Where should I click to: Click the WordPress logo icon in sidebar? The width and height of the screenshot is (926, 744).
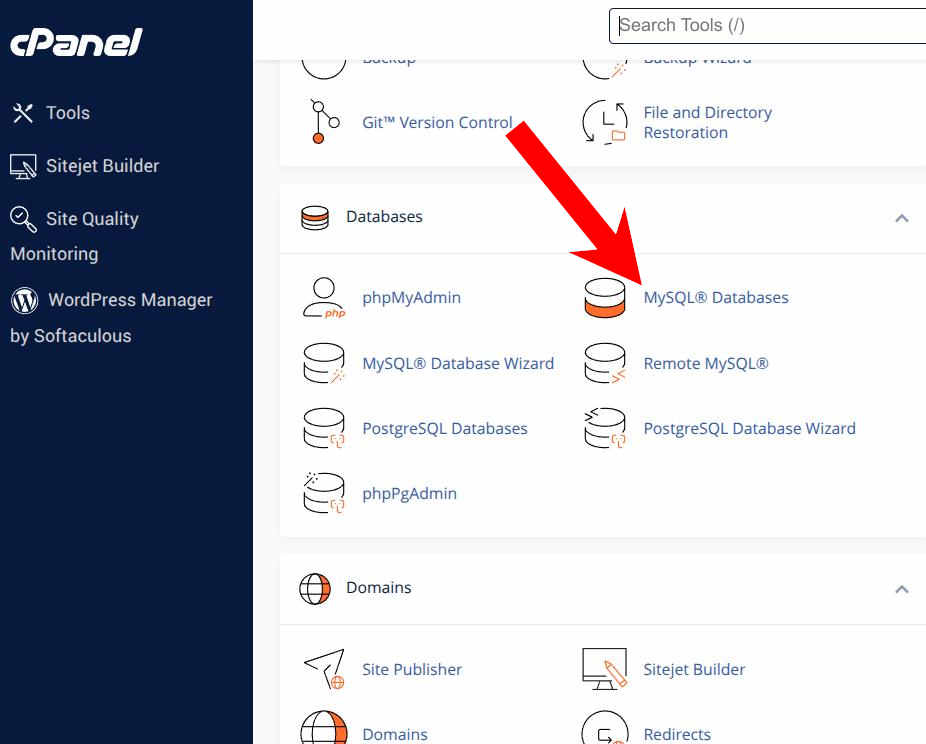coord(25,300)
